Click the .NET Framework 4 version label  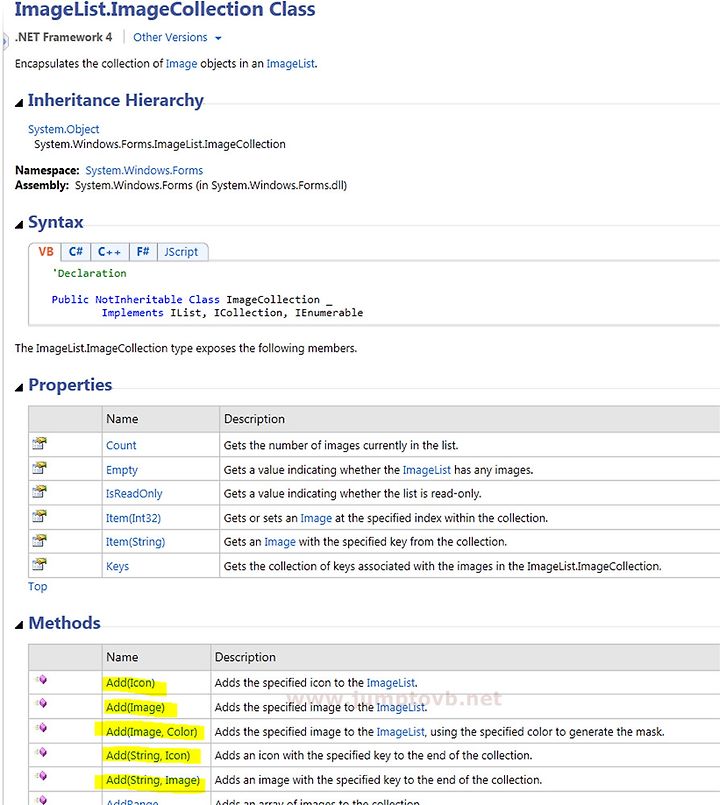coord(64,37)
